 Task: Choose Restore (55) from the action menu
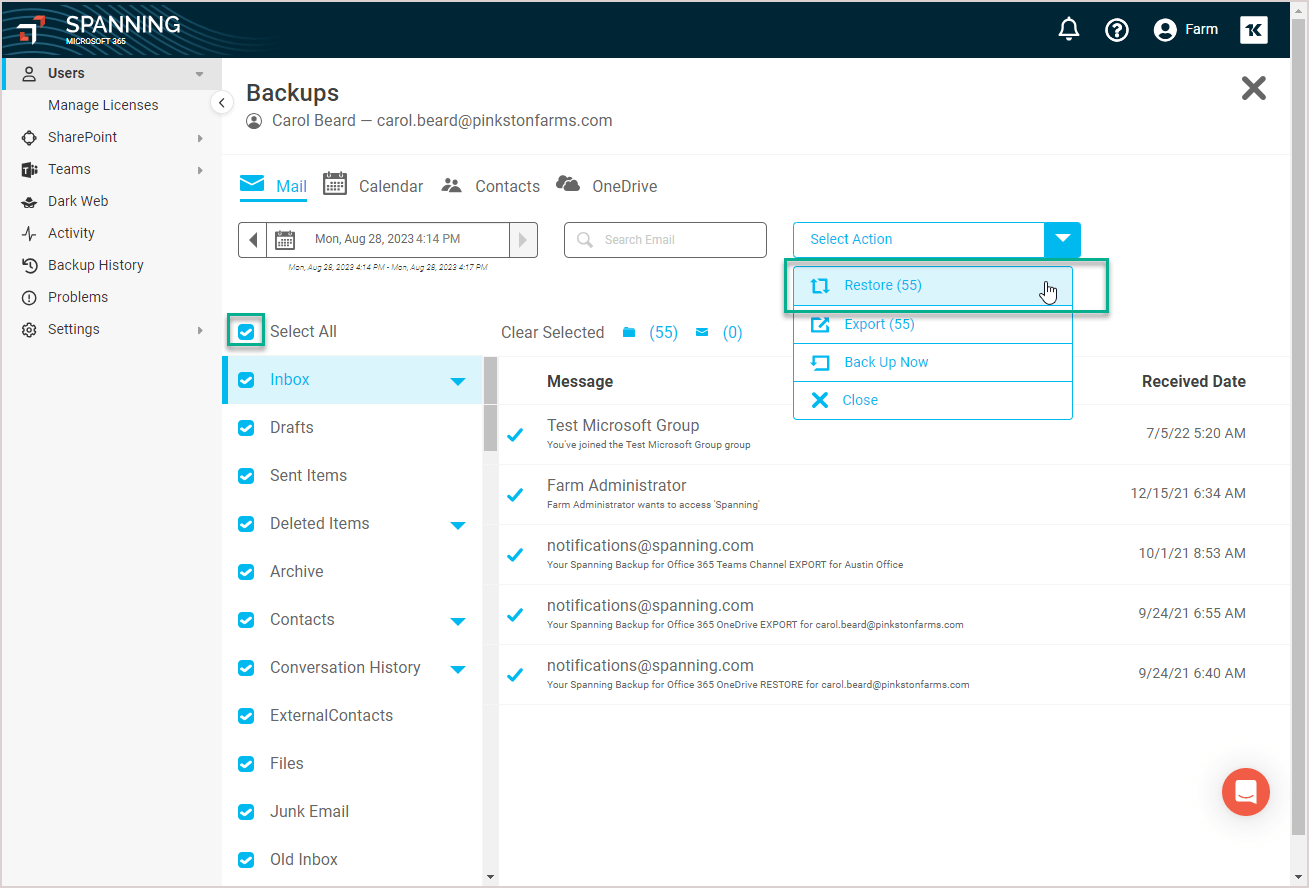click(884, 285)
